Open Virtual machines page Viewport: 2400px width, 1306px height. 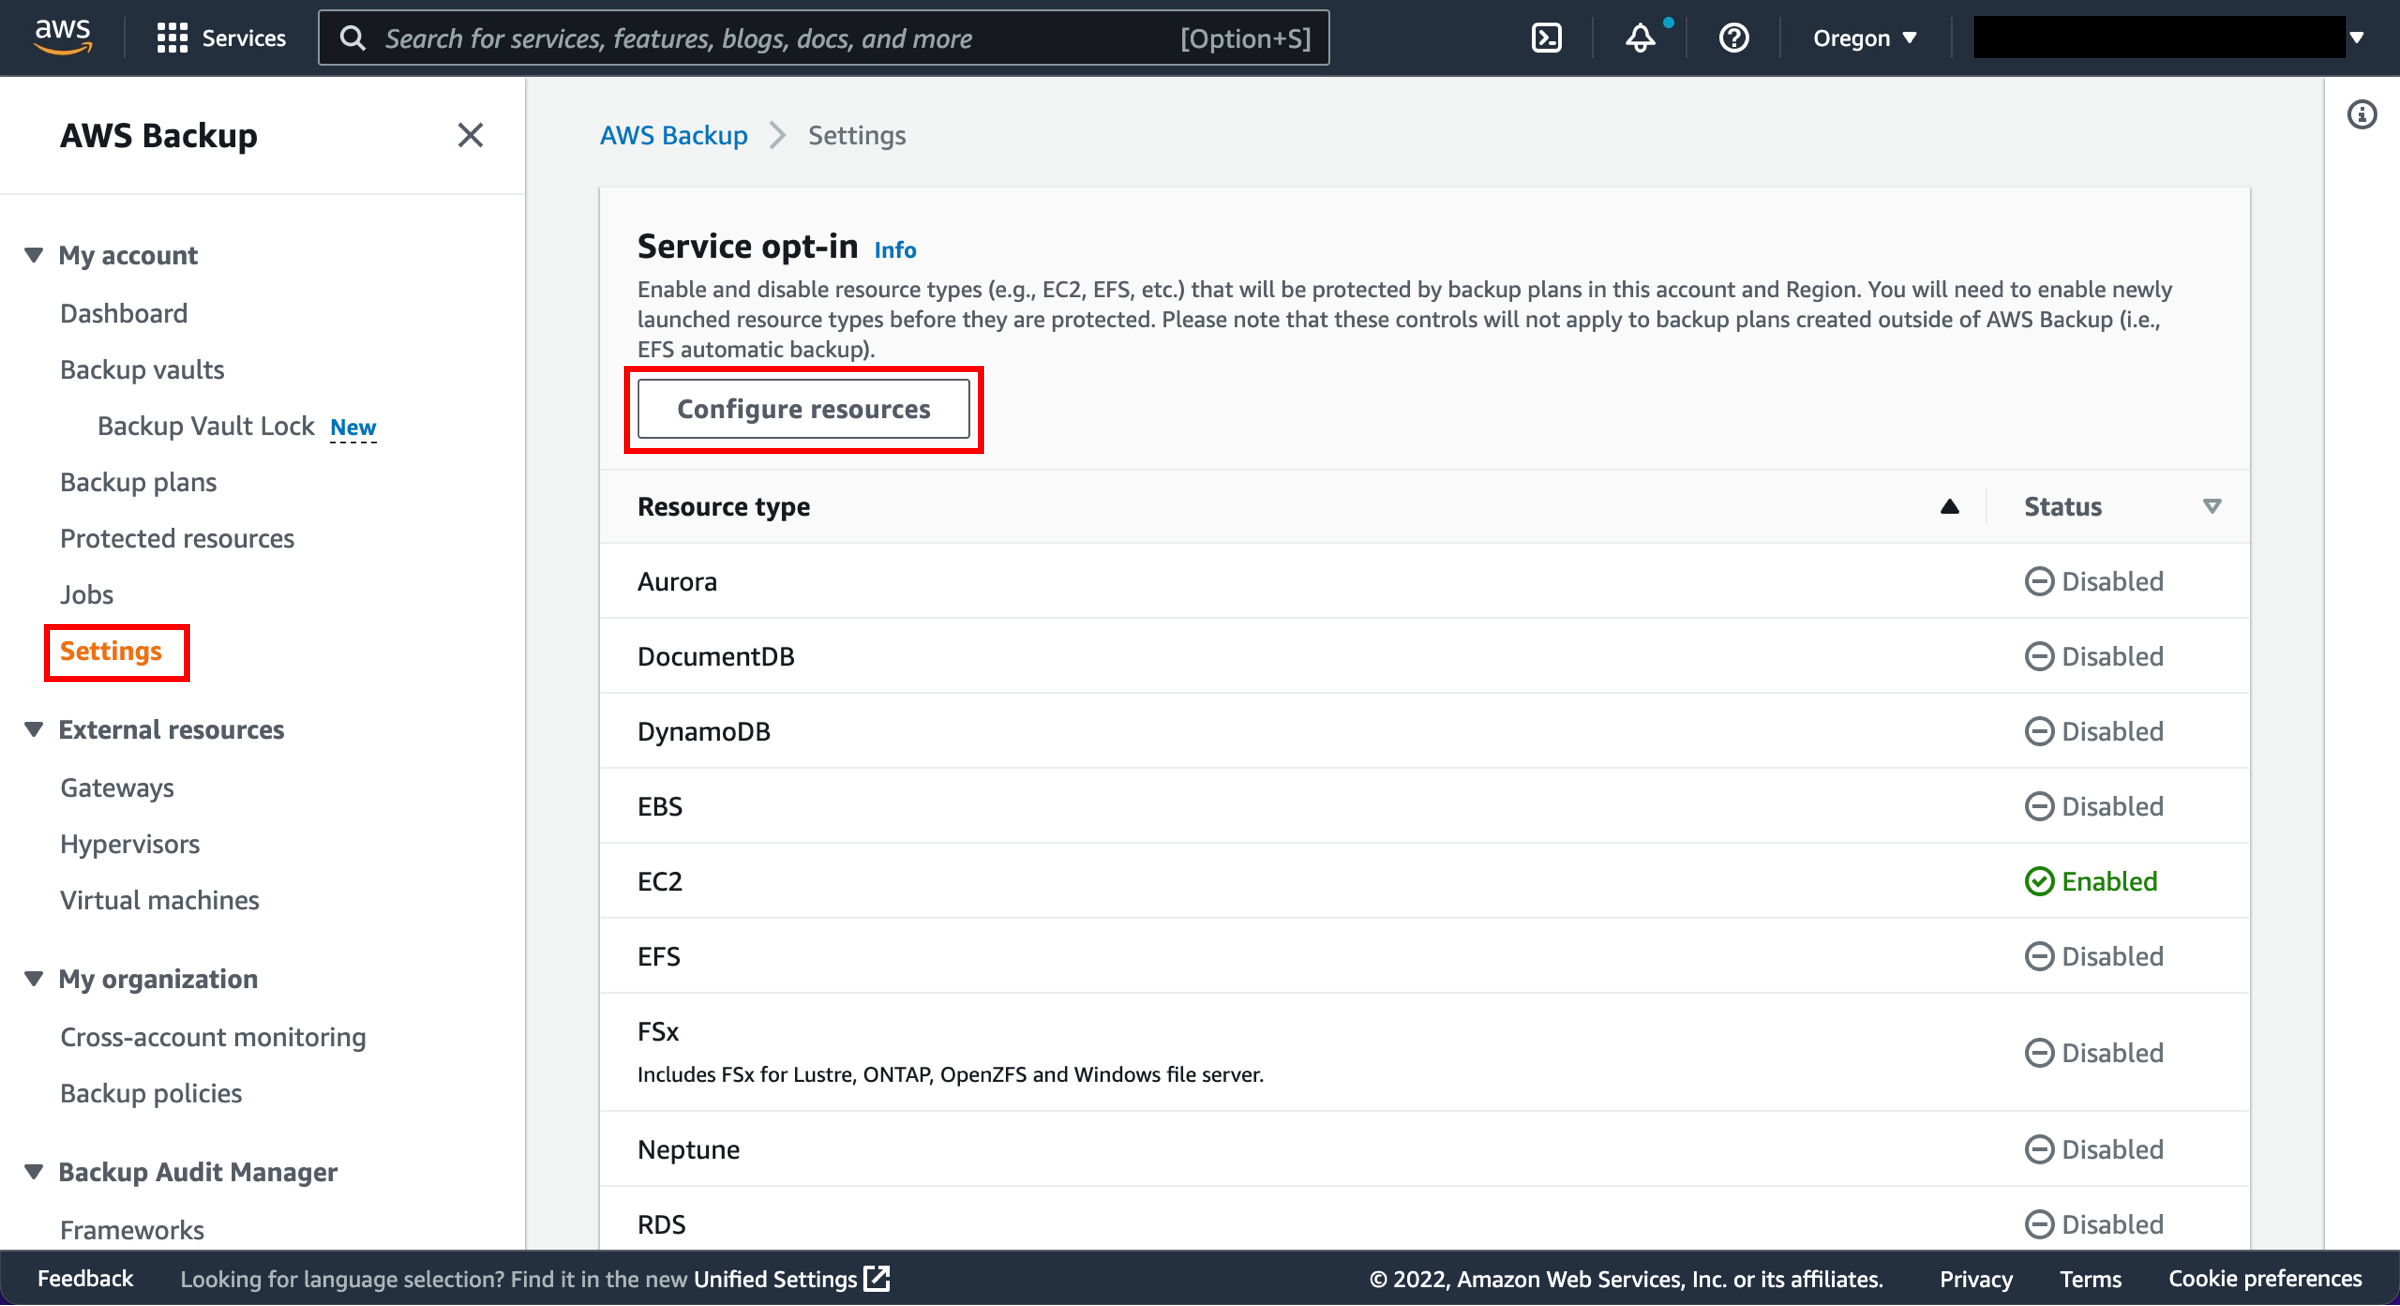click(x=160, y=900)
